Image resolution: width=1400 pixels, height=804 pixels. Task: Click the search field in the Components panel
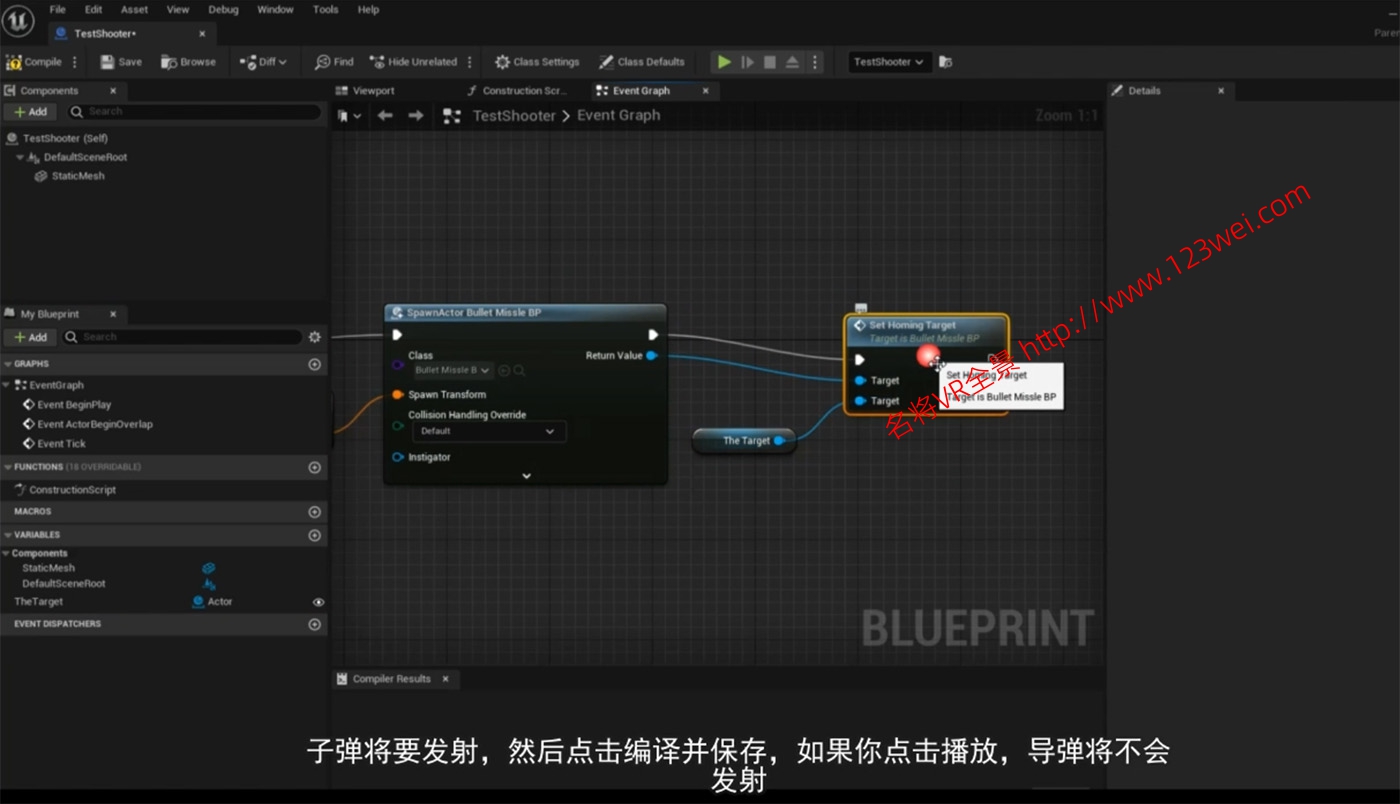[x=195, y=111]
